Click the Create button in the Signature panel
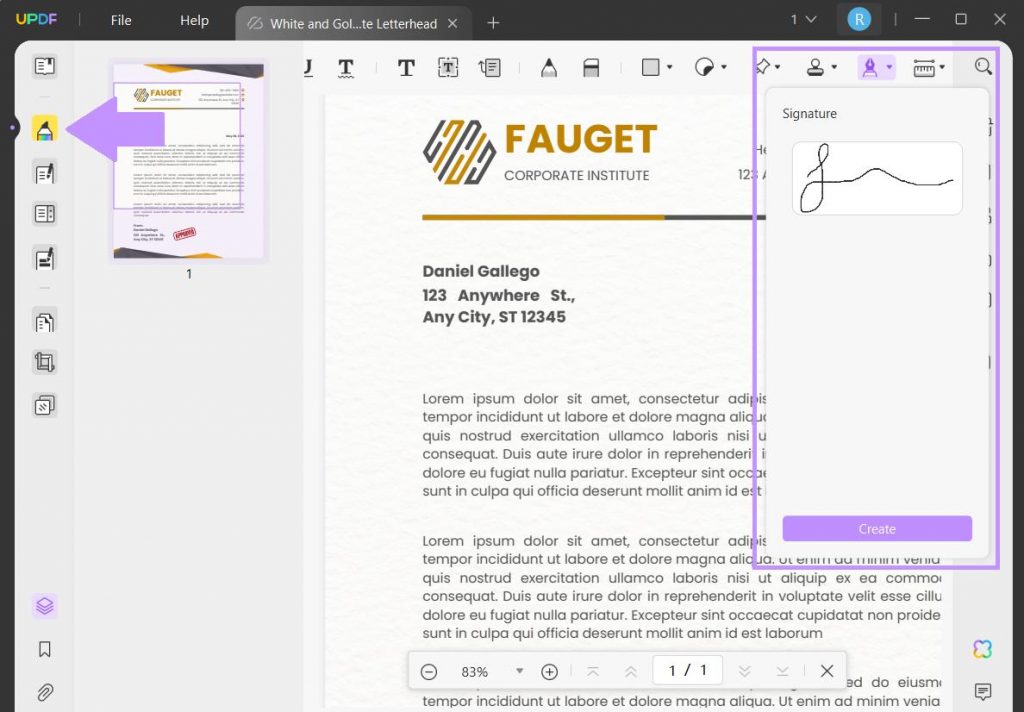 pos(876,528)
